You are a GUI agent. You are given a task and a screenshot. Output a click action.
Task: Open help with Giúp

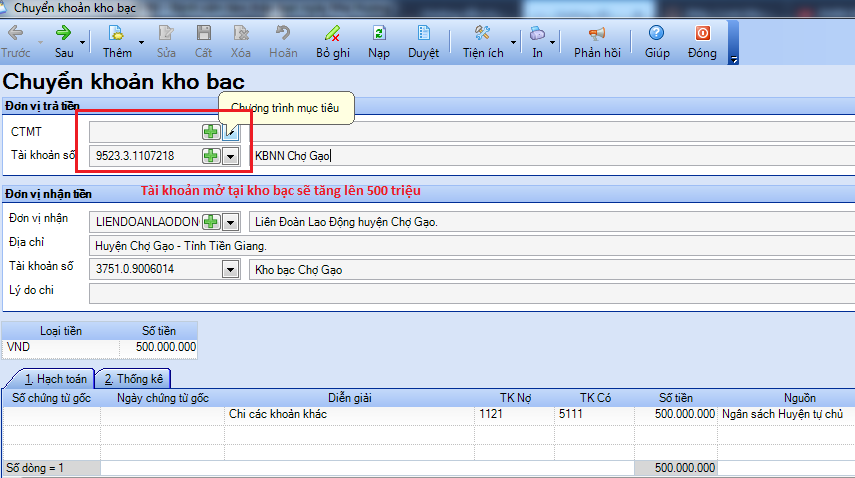click(657, 41)
